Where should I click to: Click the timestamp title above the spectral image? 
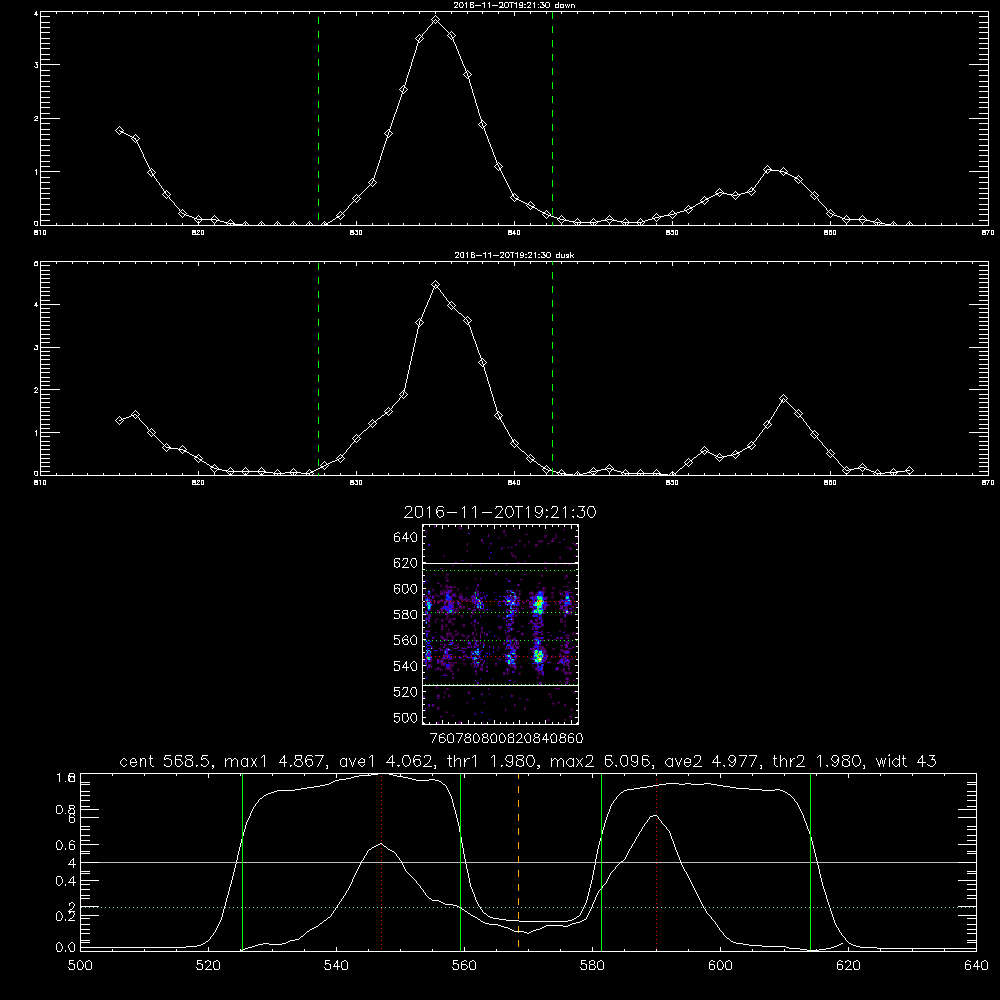500,512
